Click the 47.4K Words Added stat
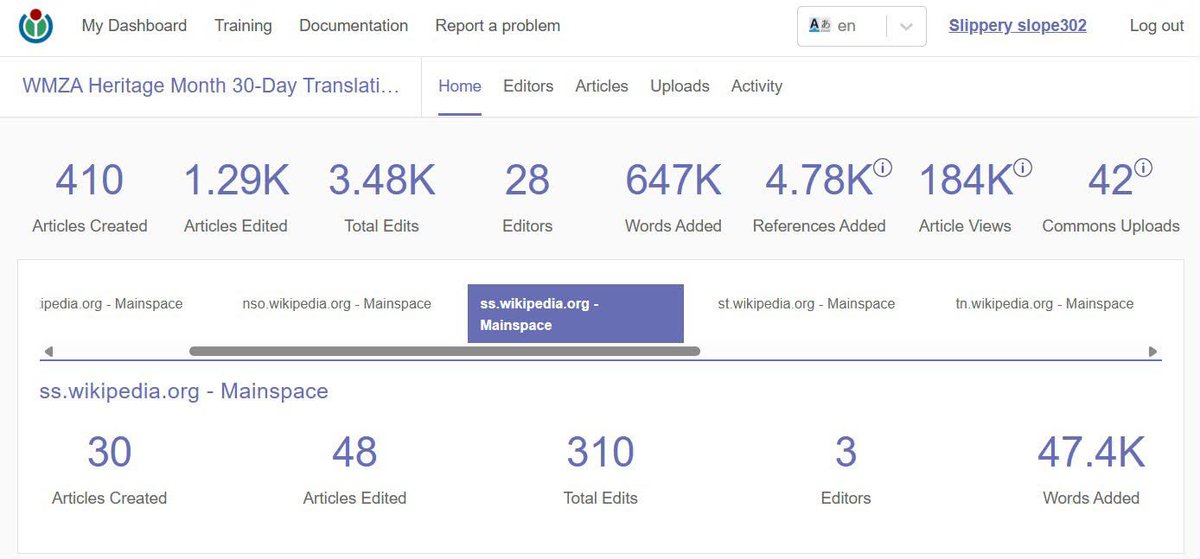Image resolution: width=1200 pixels, height=559 pixels. [1091, 469]
